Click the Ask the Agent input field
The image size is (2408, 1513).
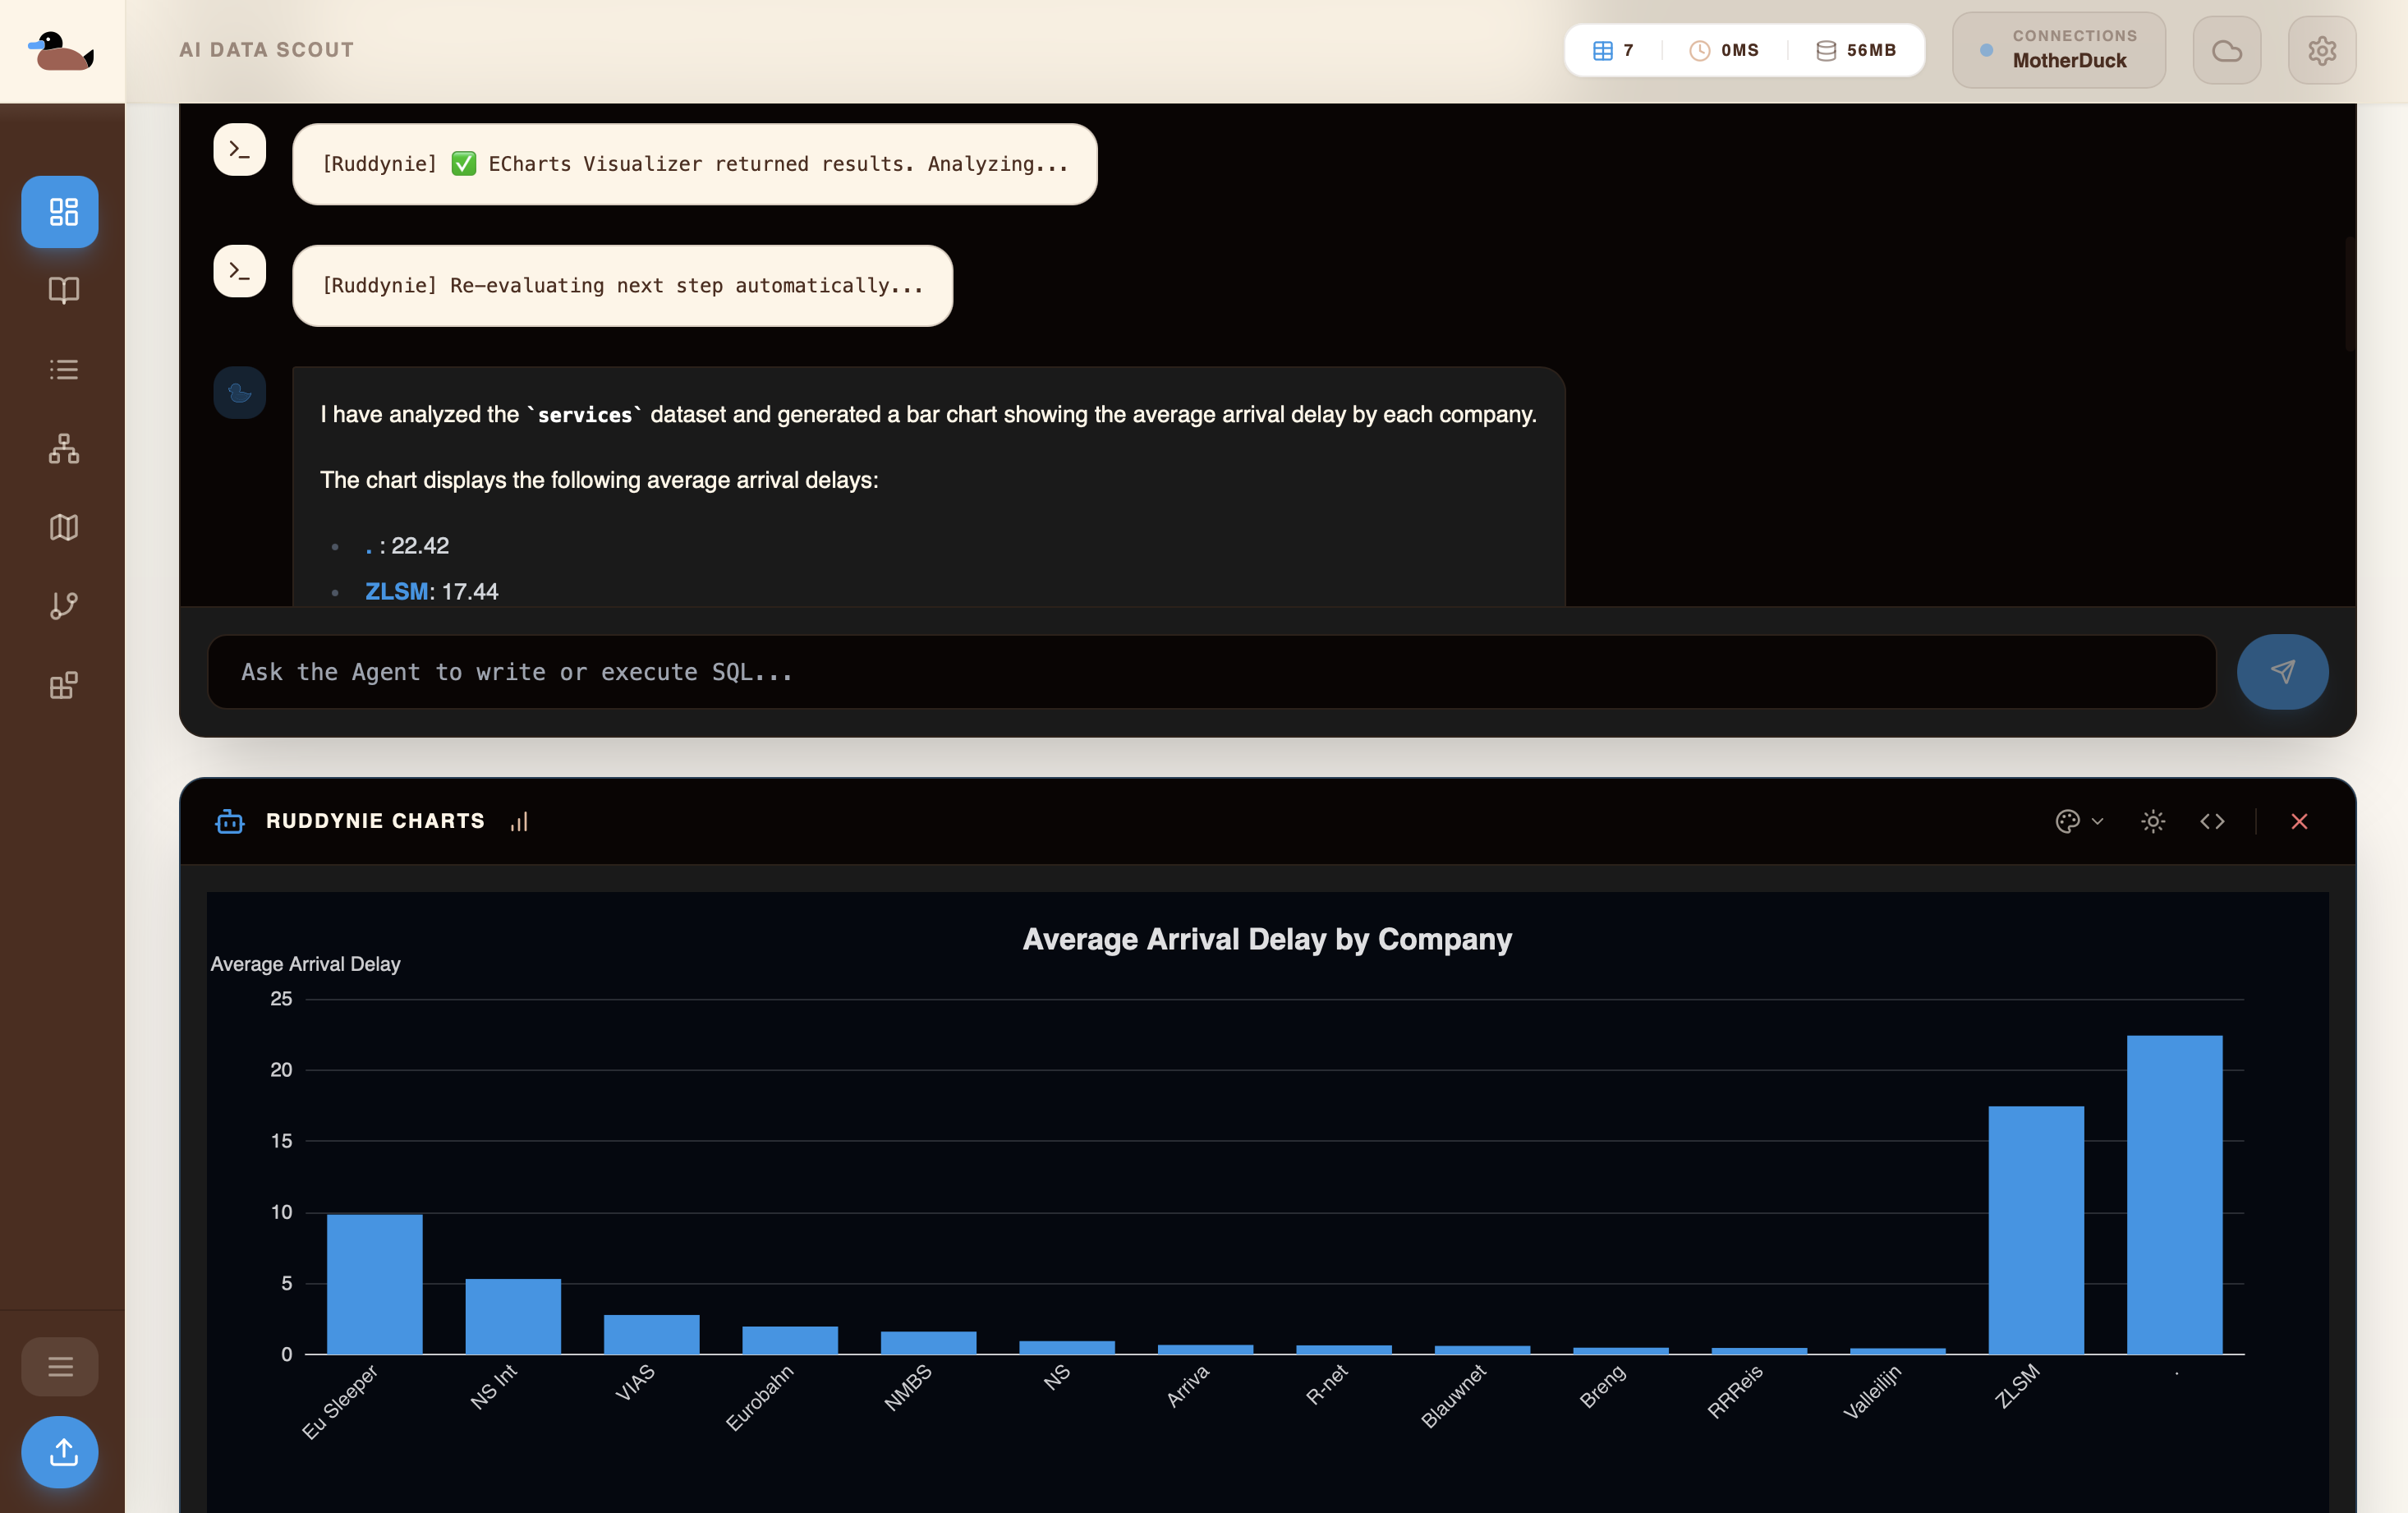point(1200,671)
